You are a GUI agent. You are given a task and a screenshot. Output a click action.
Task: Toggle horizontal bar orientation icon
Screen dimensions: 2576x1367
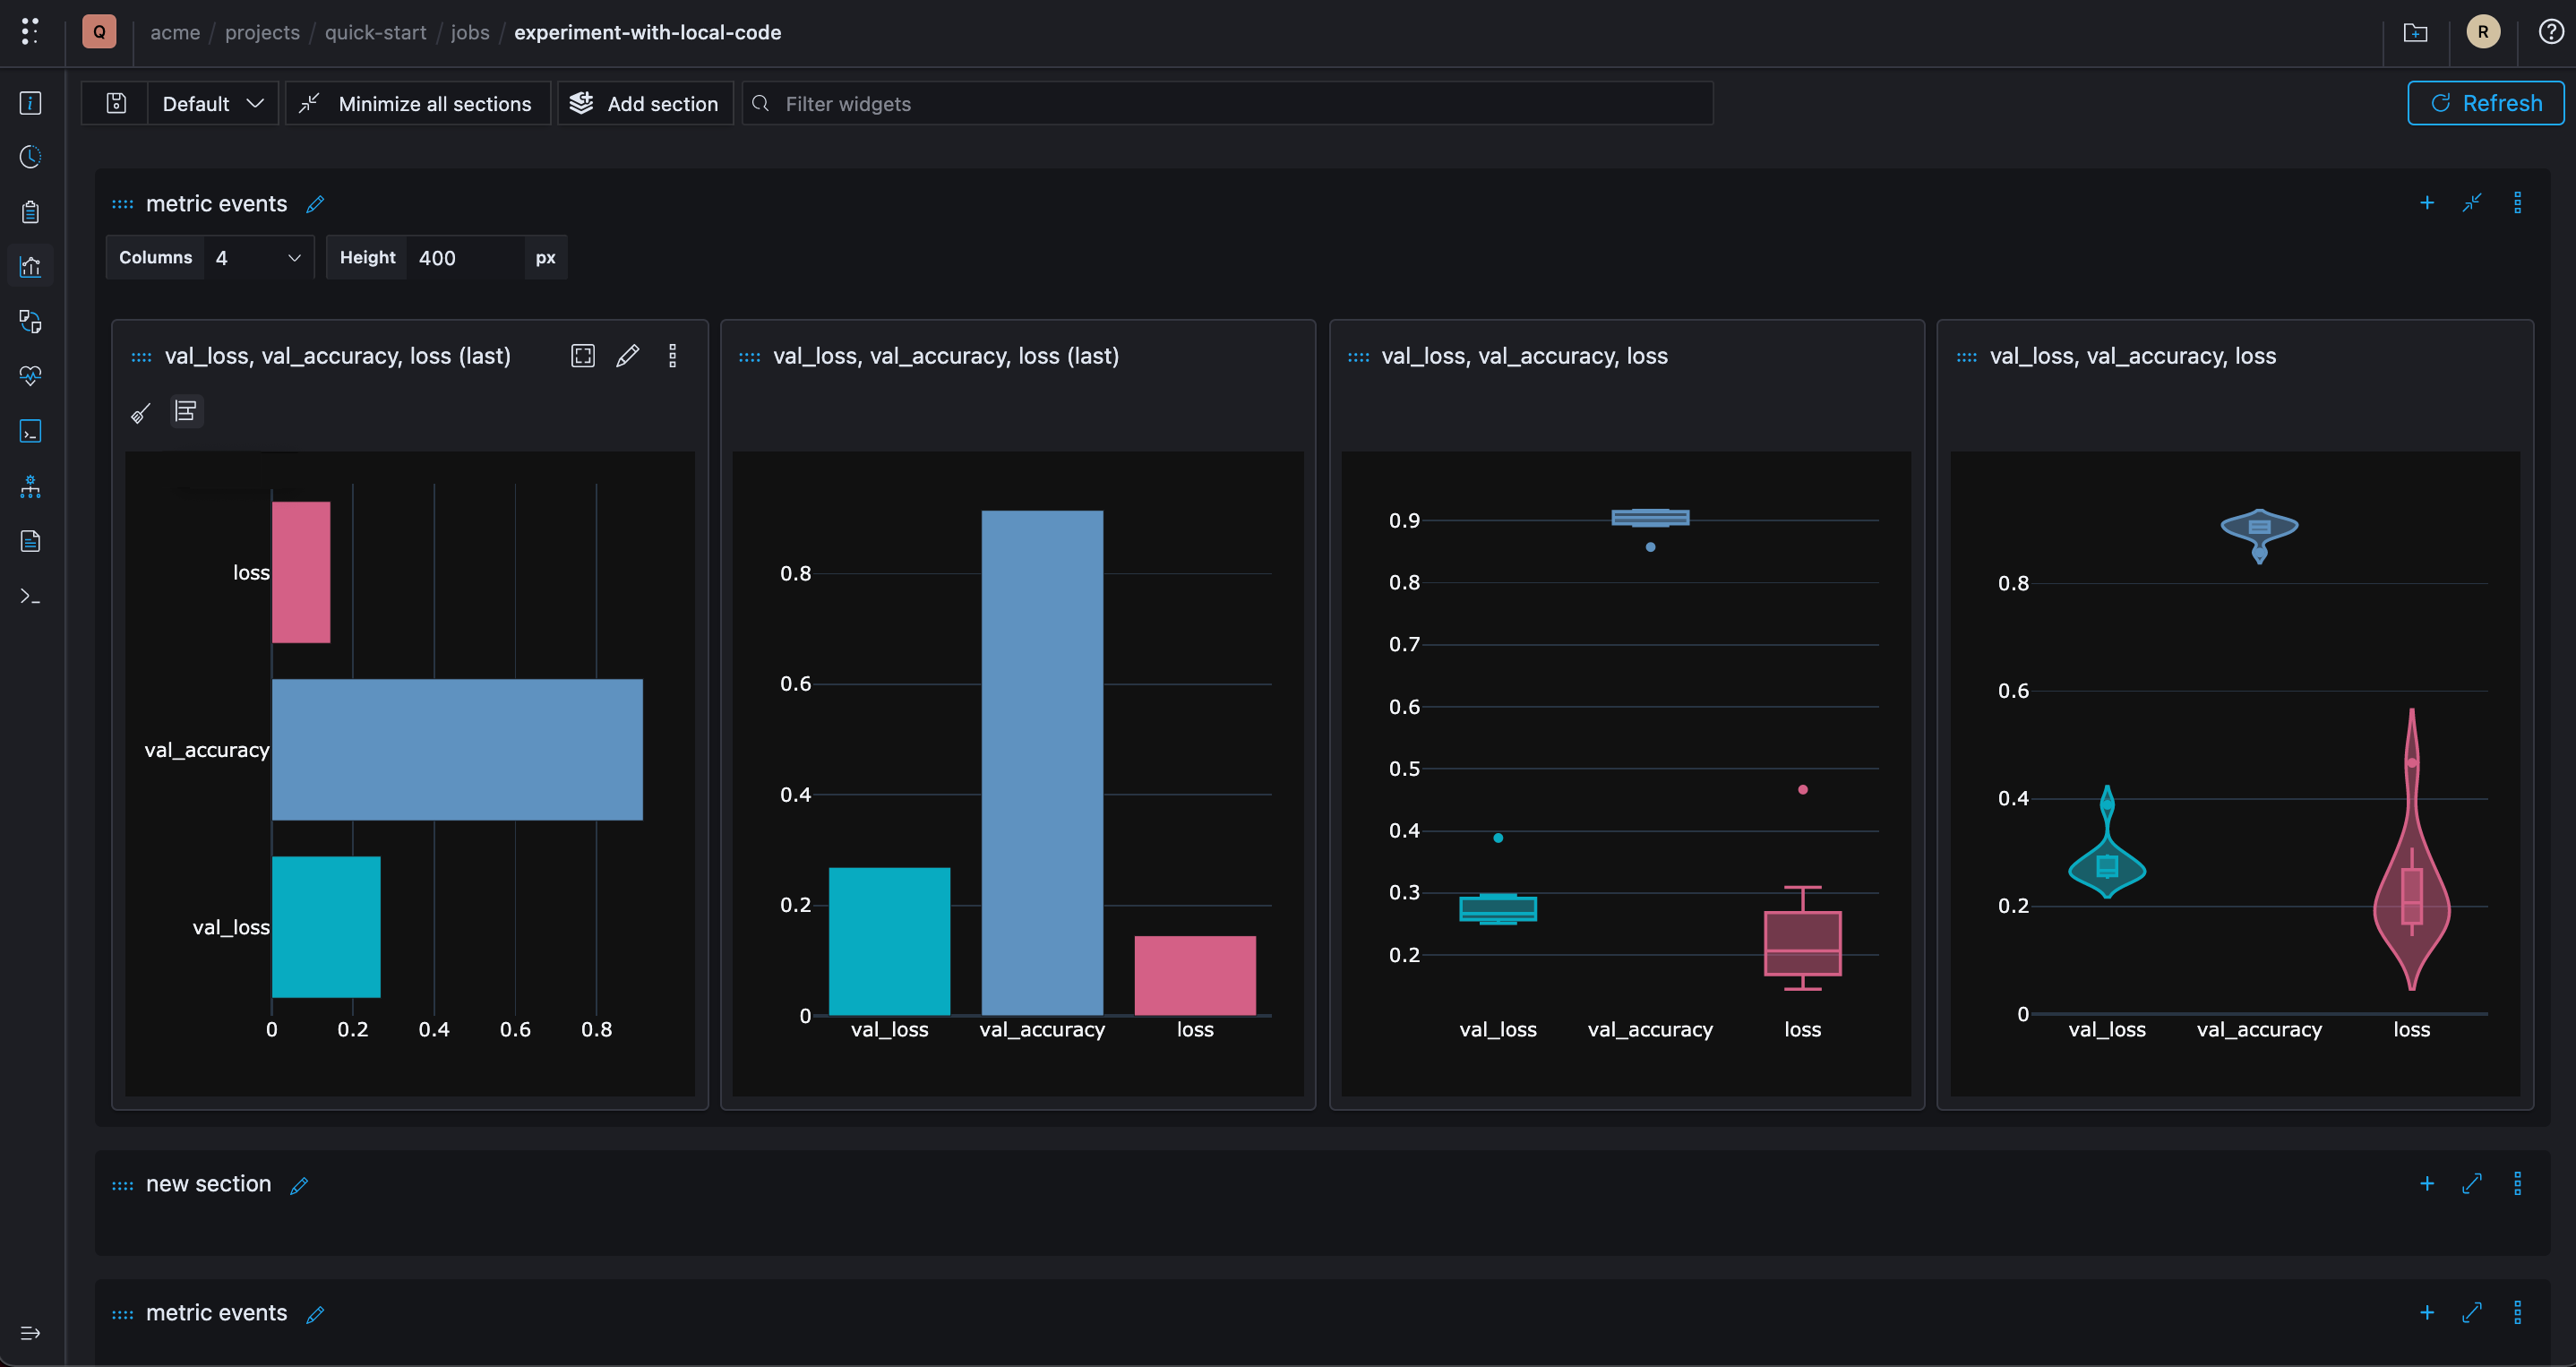[186, 411]
